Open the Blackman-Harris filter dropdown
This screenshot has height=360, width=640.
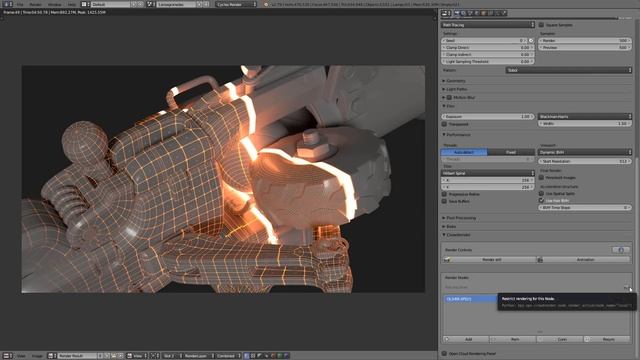pyautogui.click(x=584, y=116)
